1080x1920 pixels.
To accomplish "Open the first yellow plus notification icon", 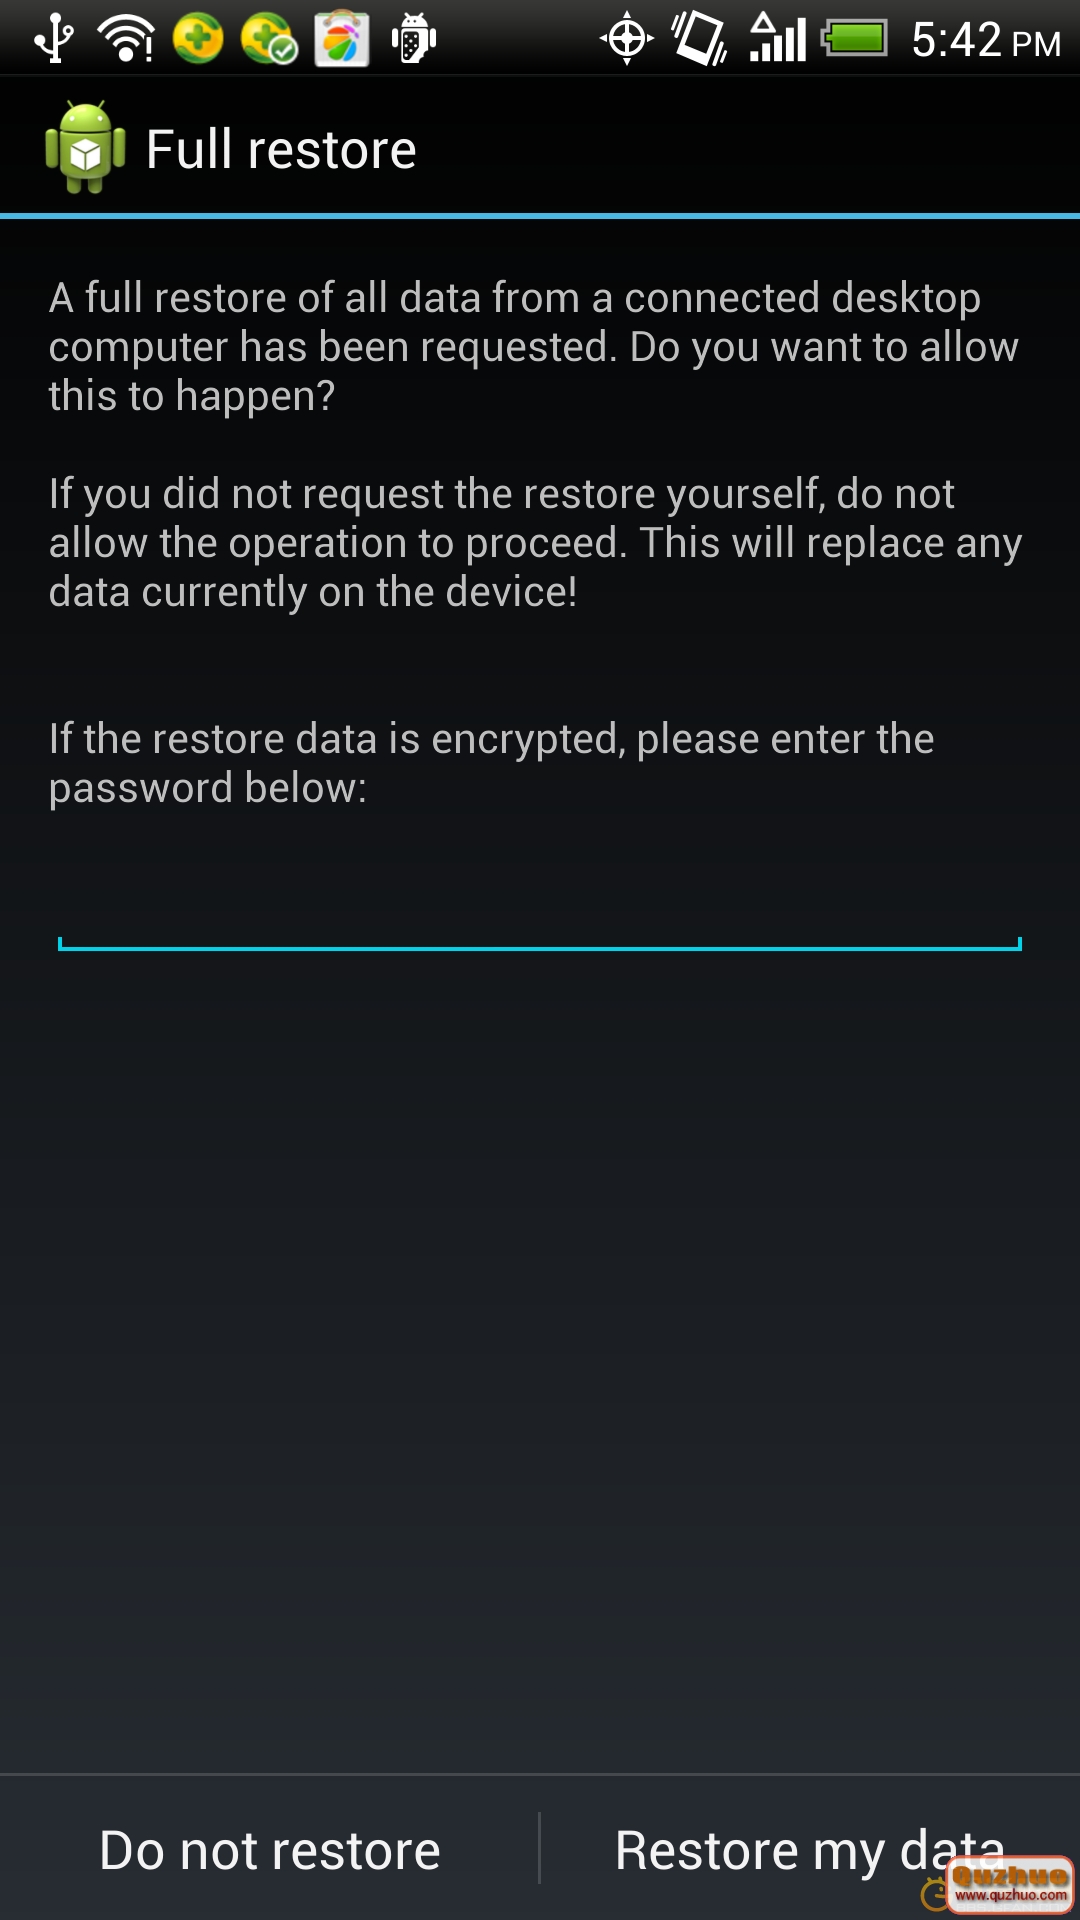I will click(x=198, y=39).
